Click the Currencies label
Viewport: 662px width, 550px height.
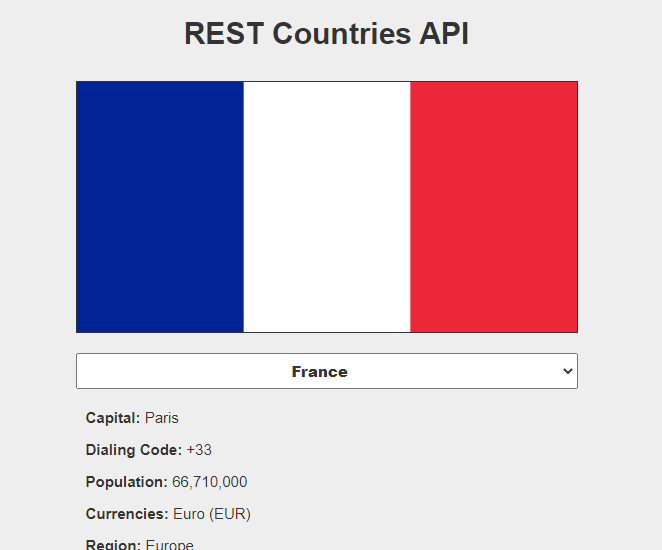[127, 514]
